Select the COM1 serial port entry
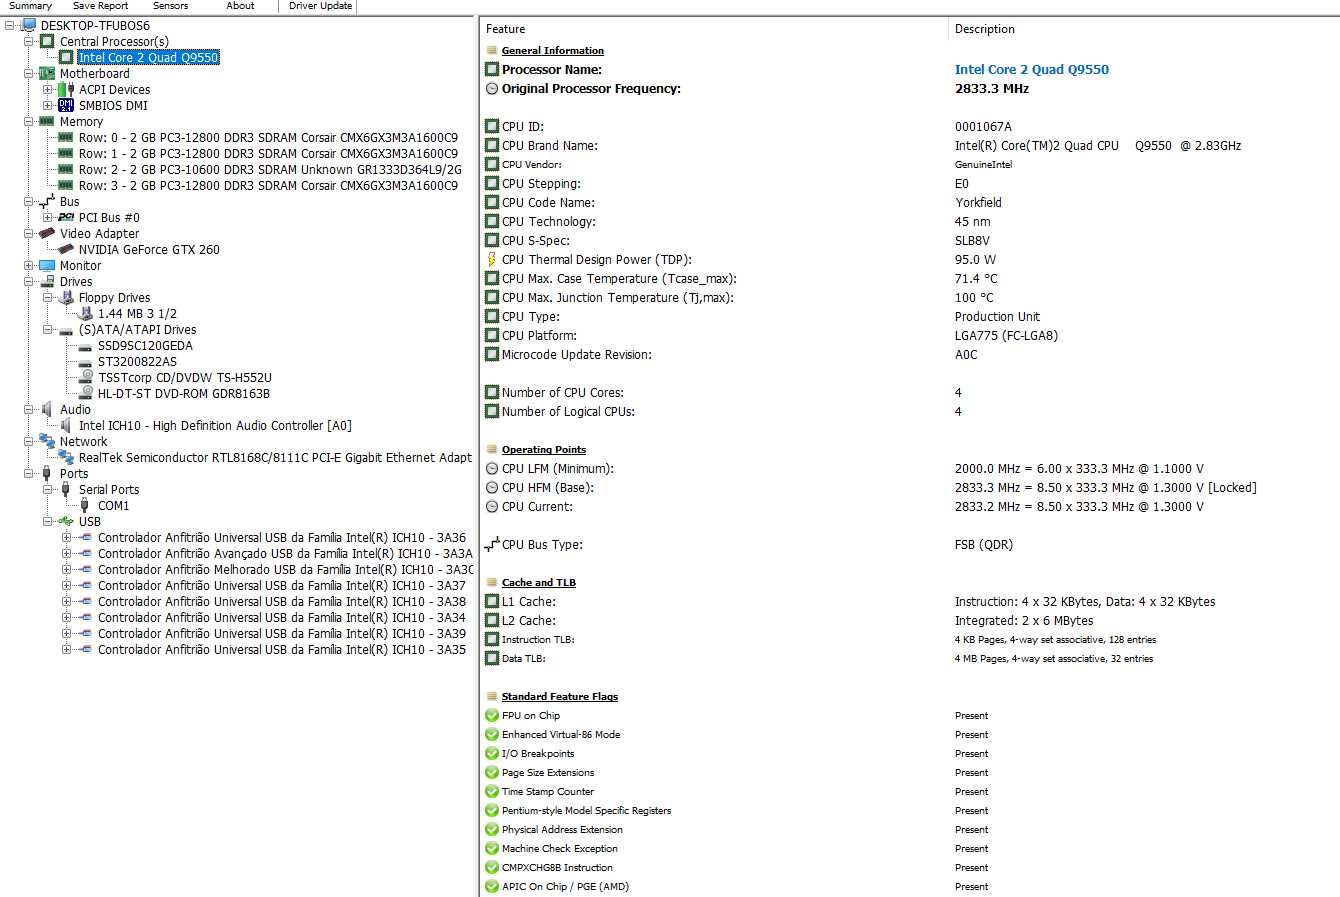Viewport: 1340px width, 897px height. (x=113, y=506)
